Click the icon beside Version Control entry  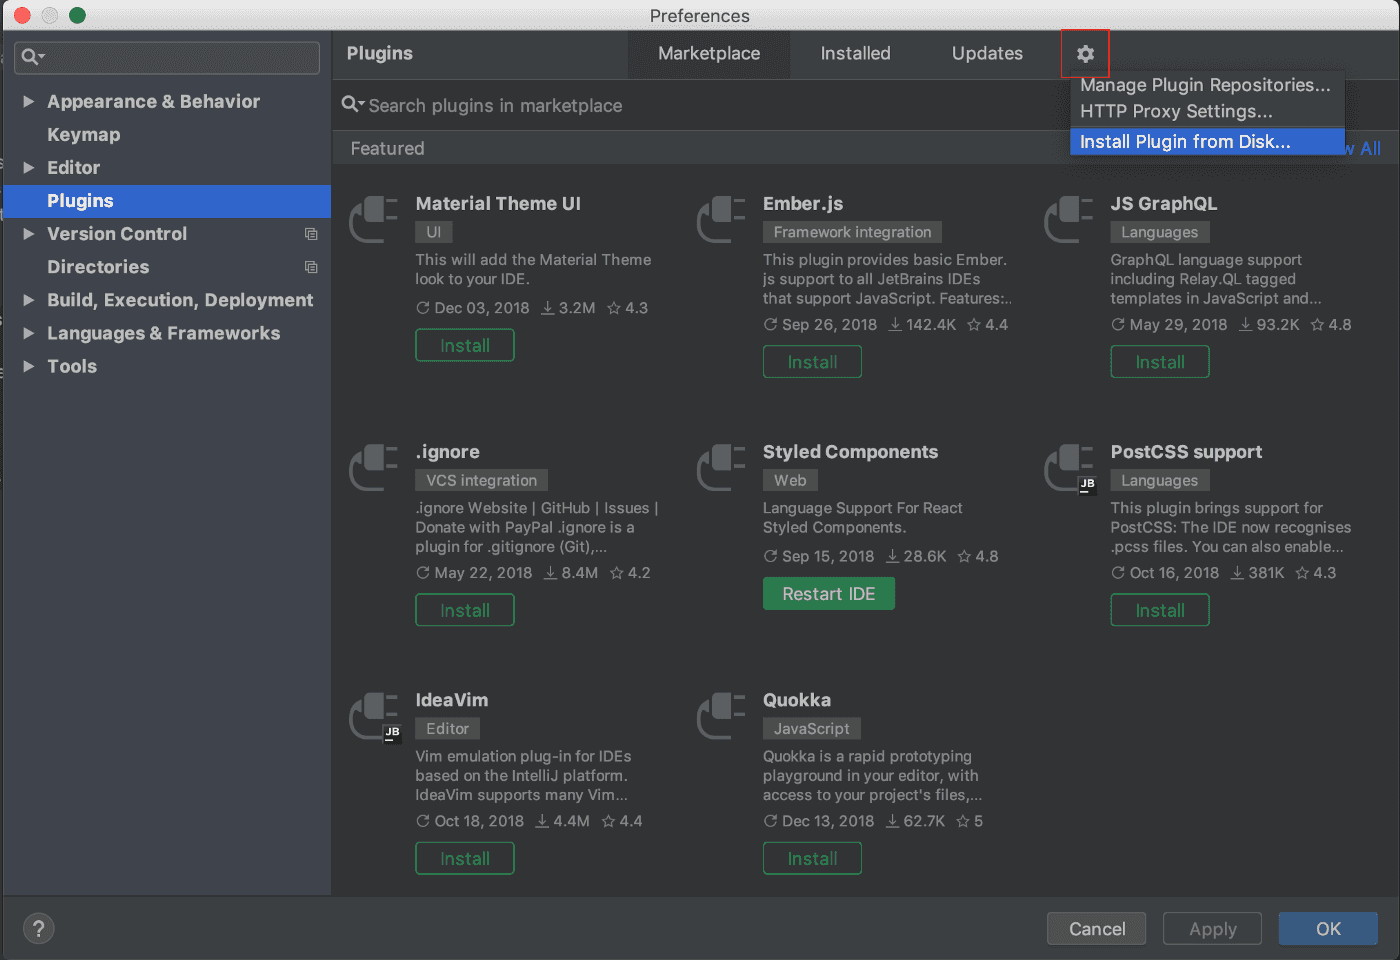[311, 234]
